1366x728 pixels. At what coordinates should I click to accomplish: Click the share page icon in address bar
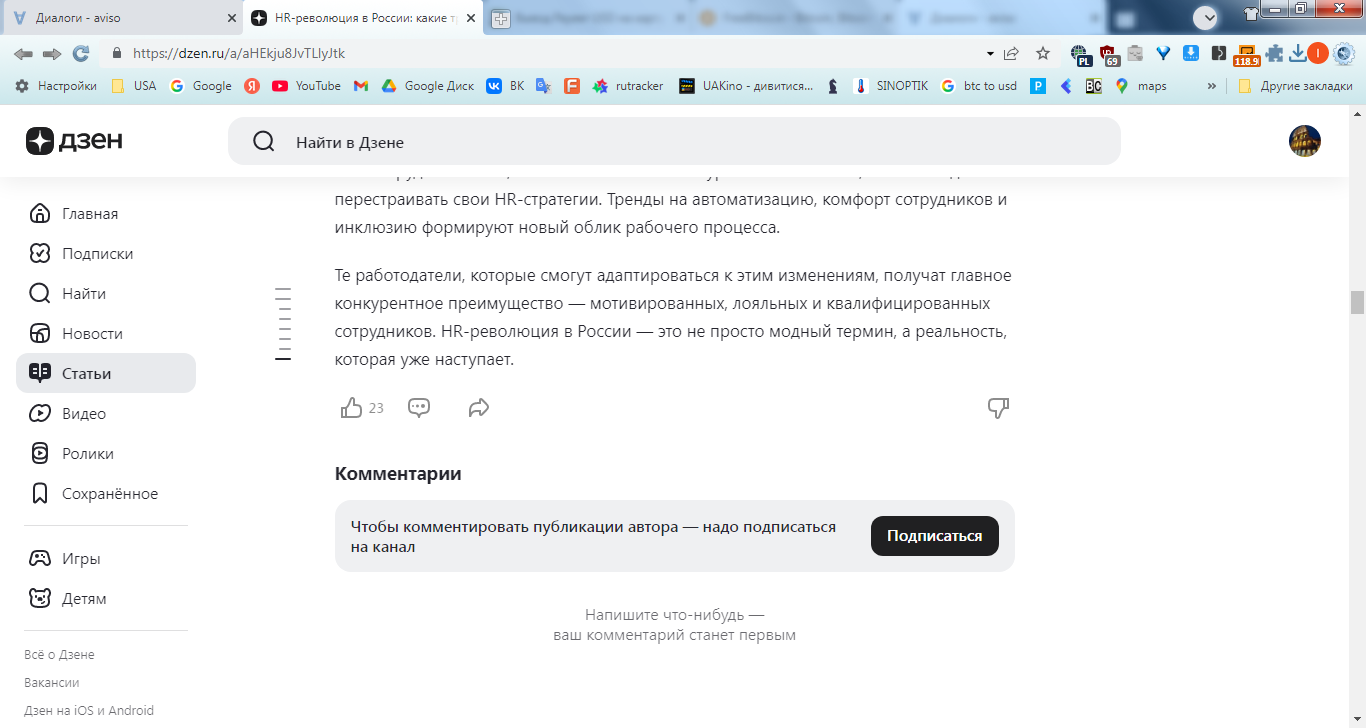1012,53
